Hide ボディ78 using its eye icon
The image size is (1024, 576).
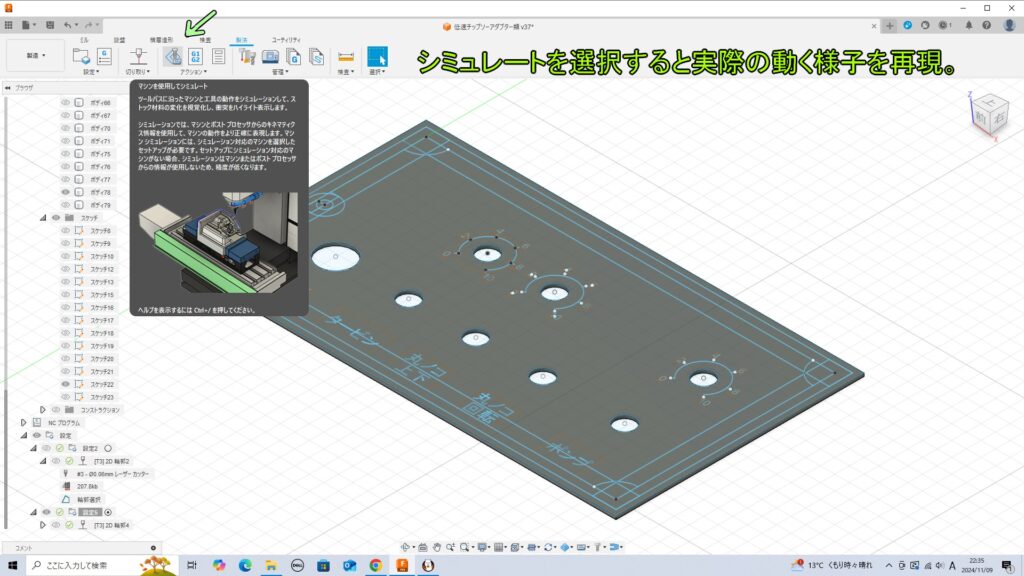[65, 192]
